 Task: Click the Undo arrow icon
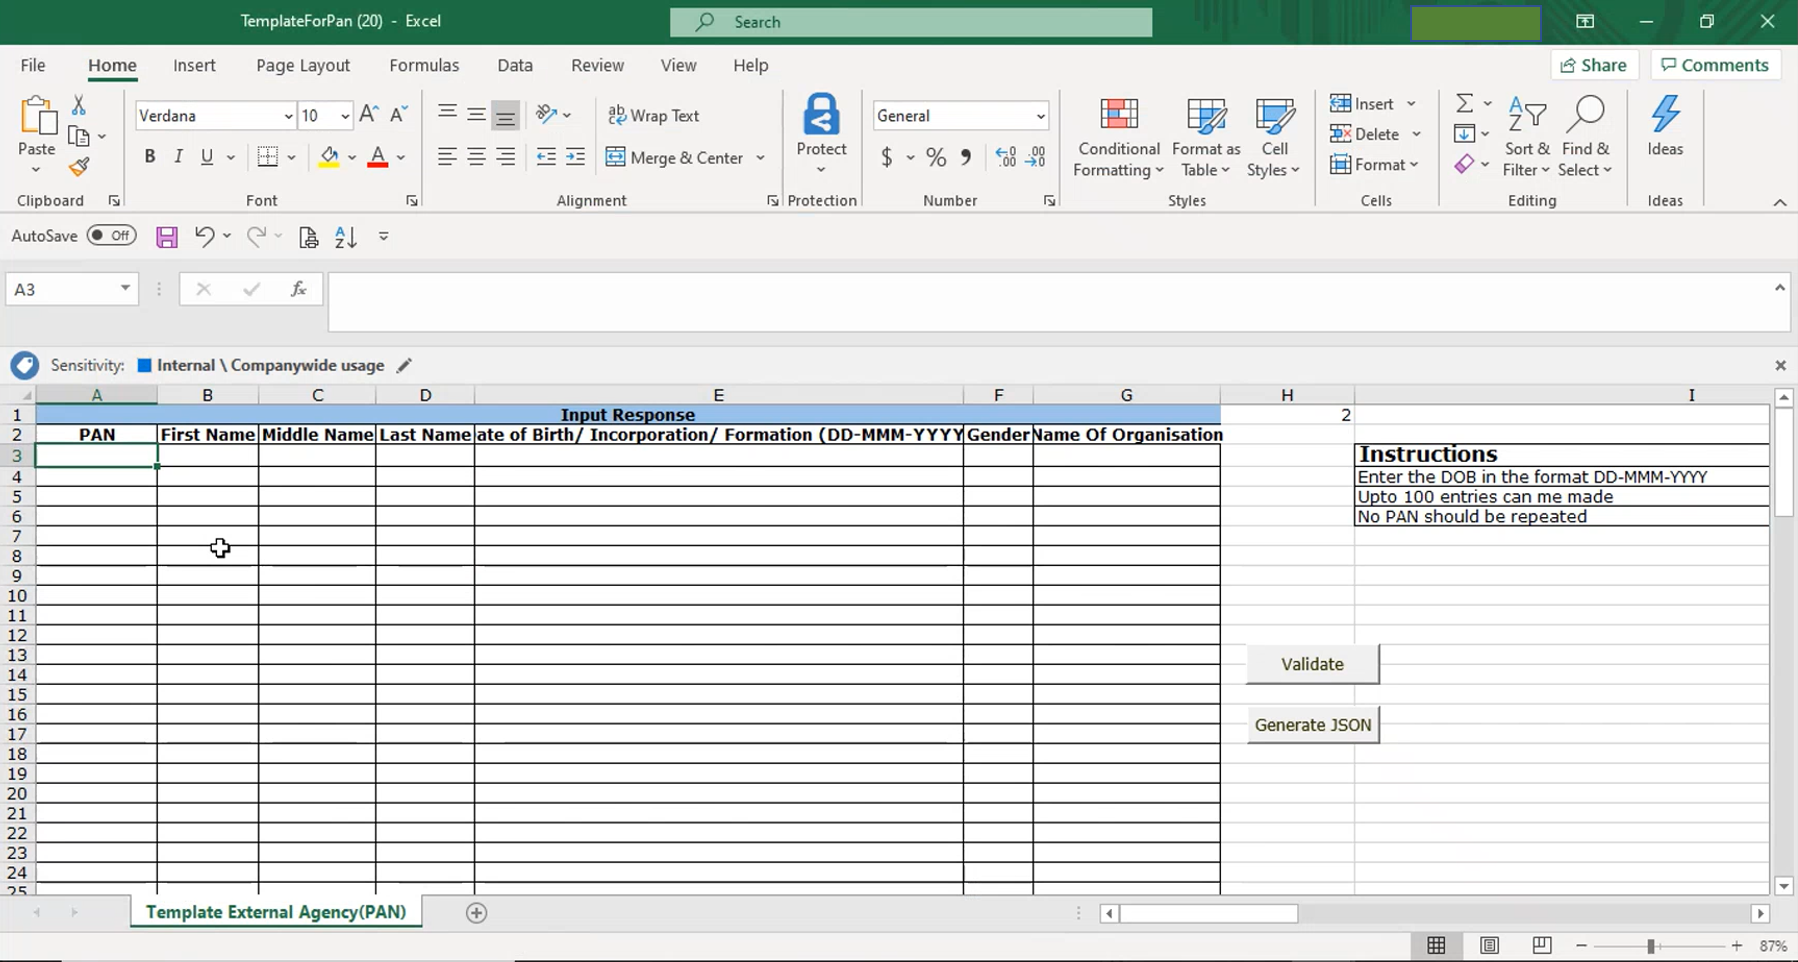pyautogui.click(x=204, y=237)
